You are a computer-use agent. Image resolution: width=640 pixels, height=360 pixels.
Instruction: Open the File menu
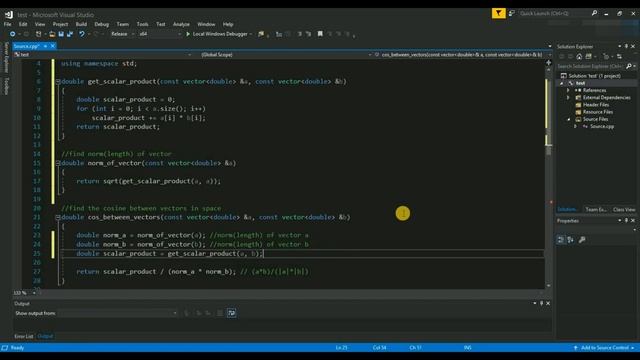pyautogui.click(x=8, y=24)
